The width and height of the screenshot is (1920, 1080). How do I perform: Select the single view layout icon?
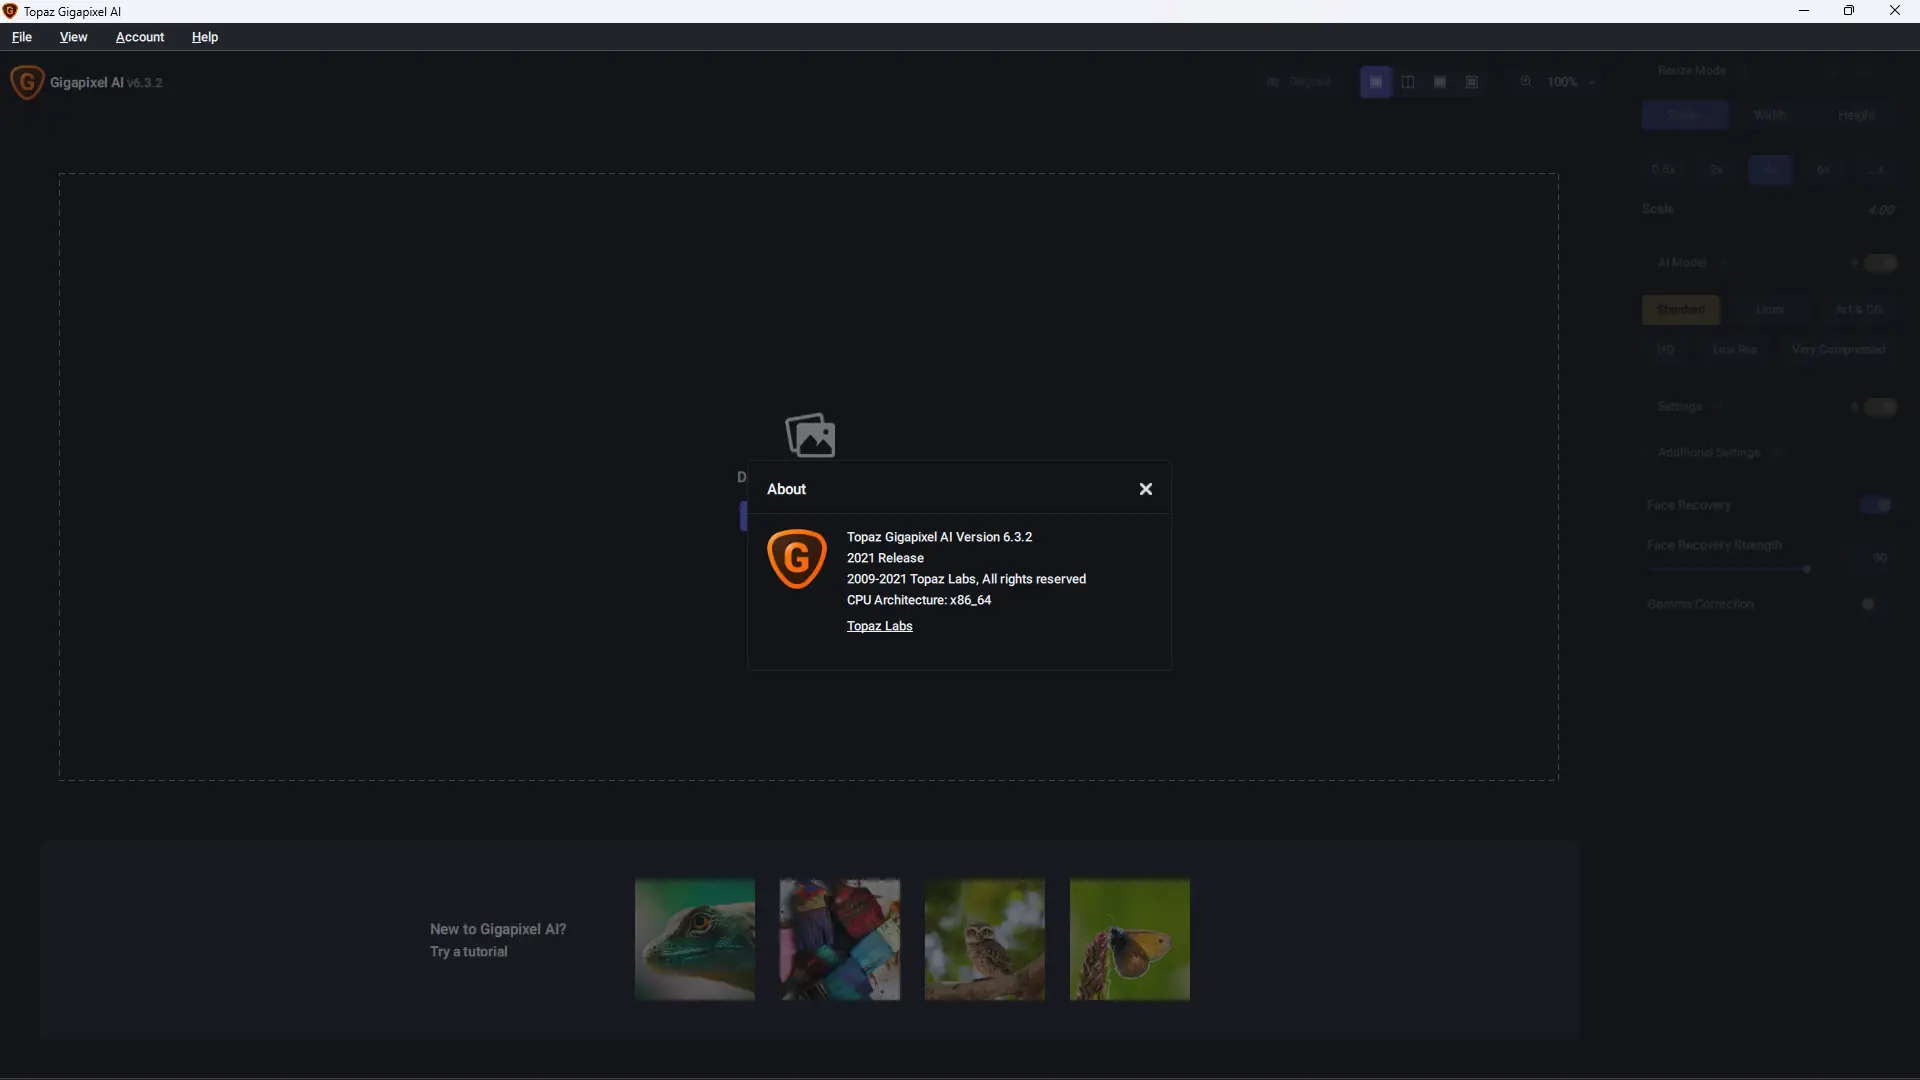point(1376,82)
